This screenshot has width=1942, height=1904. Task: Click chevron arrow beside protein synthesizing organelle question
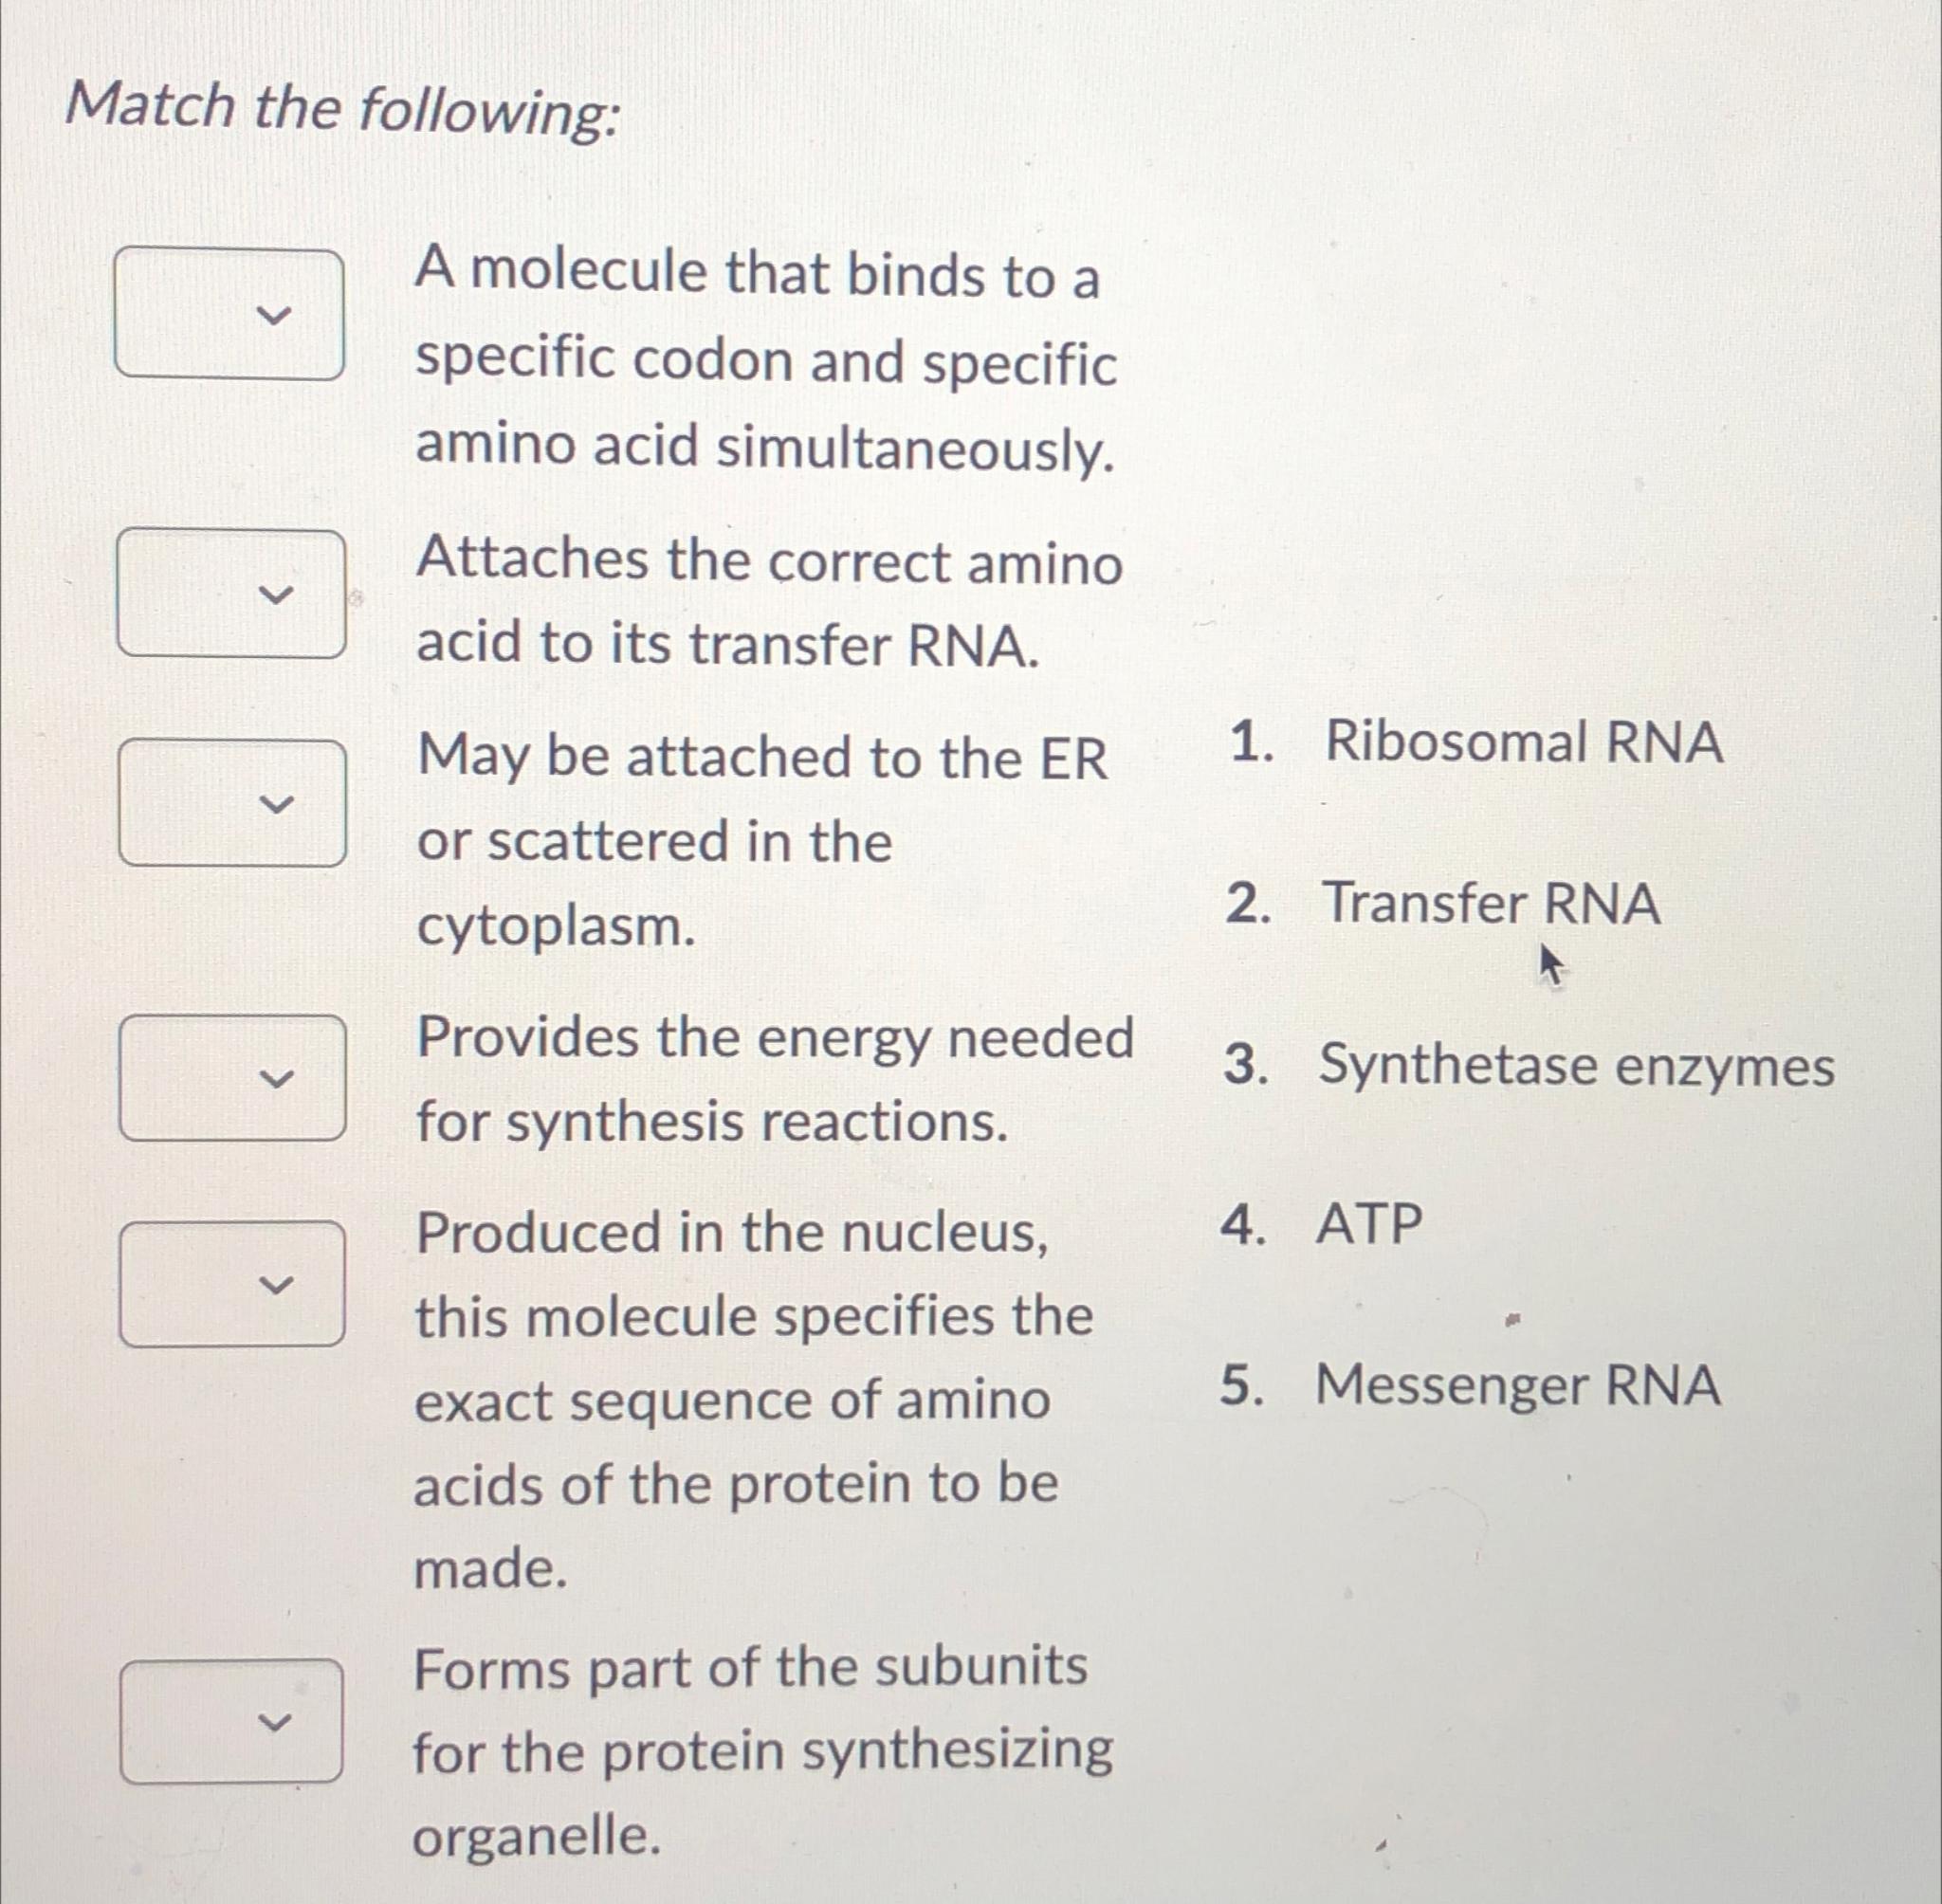(275, 1722)
